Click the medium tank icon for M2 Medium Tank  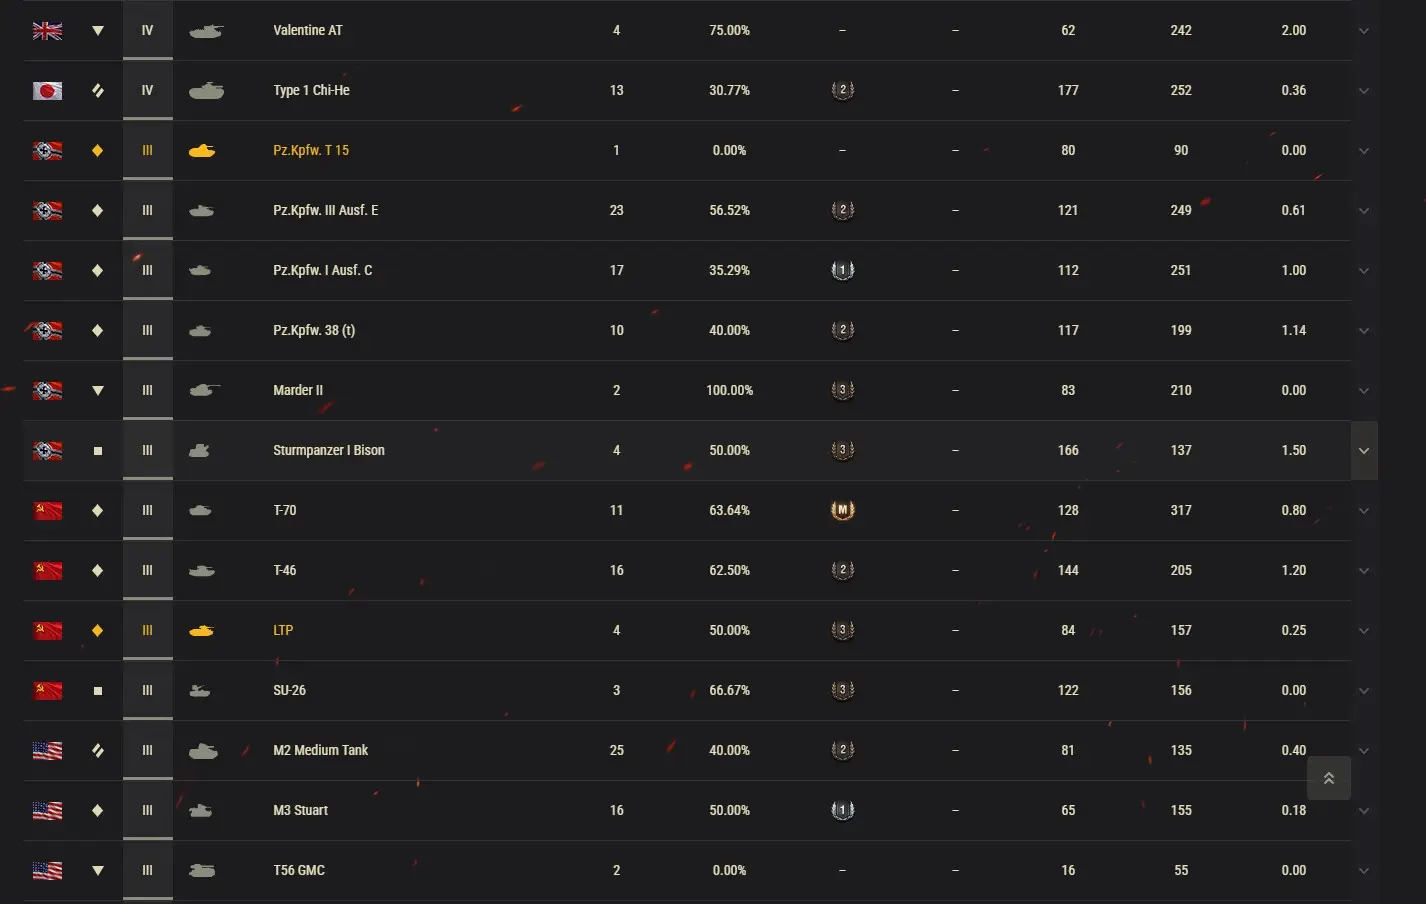[x=97, y=751]
